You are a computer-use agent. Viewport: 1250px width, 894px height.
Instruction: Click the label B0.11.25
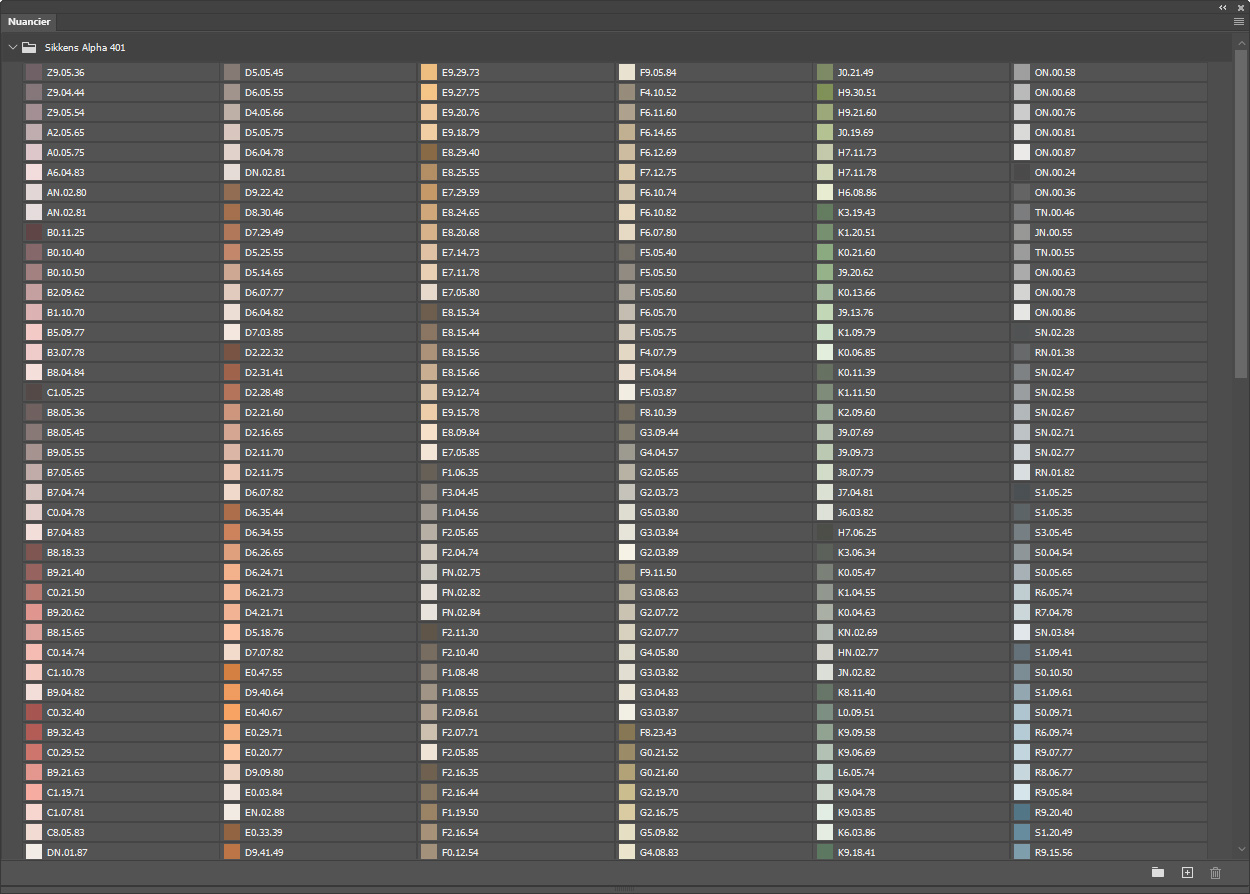66,232
